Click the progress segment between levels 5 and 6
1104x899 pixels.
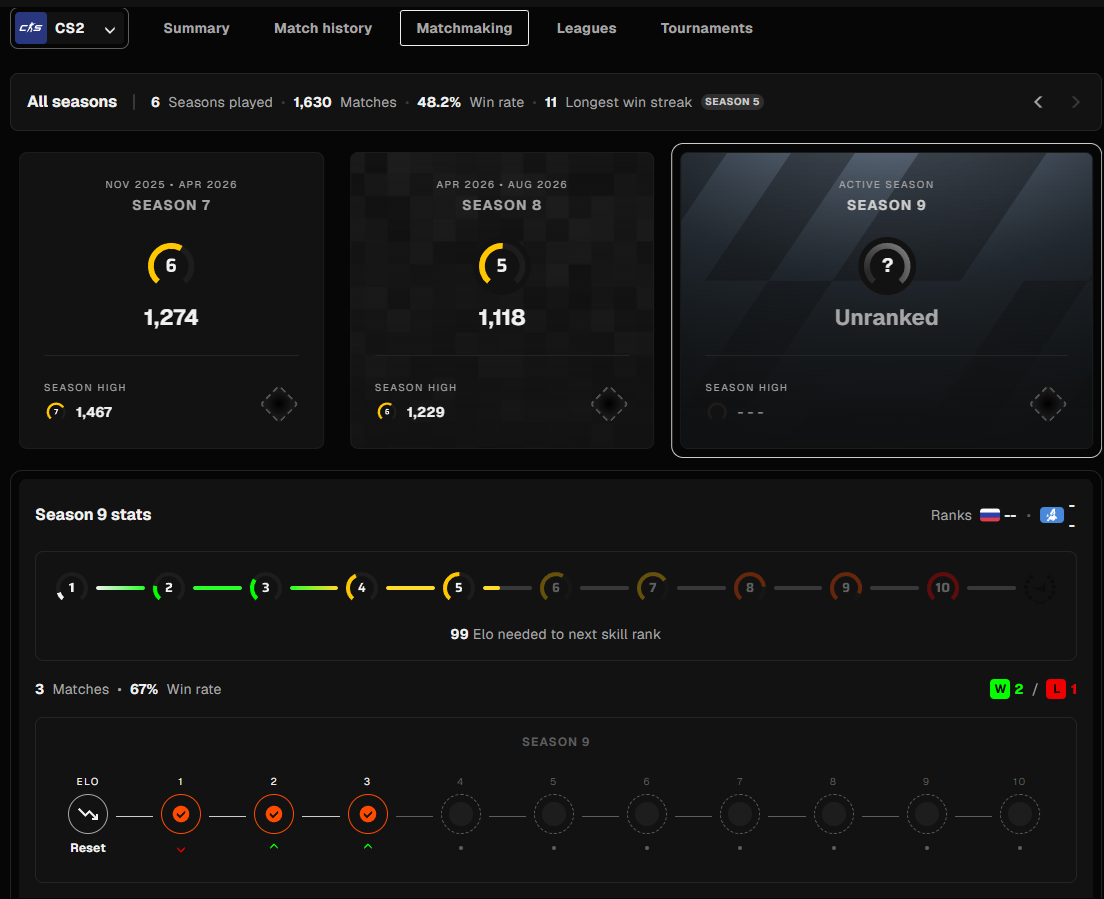(507, 588)
